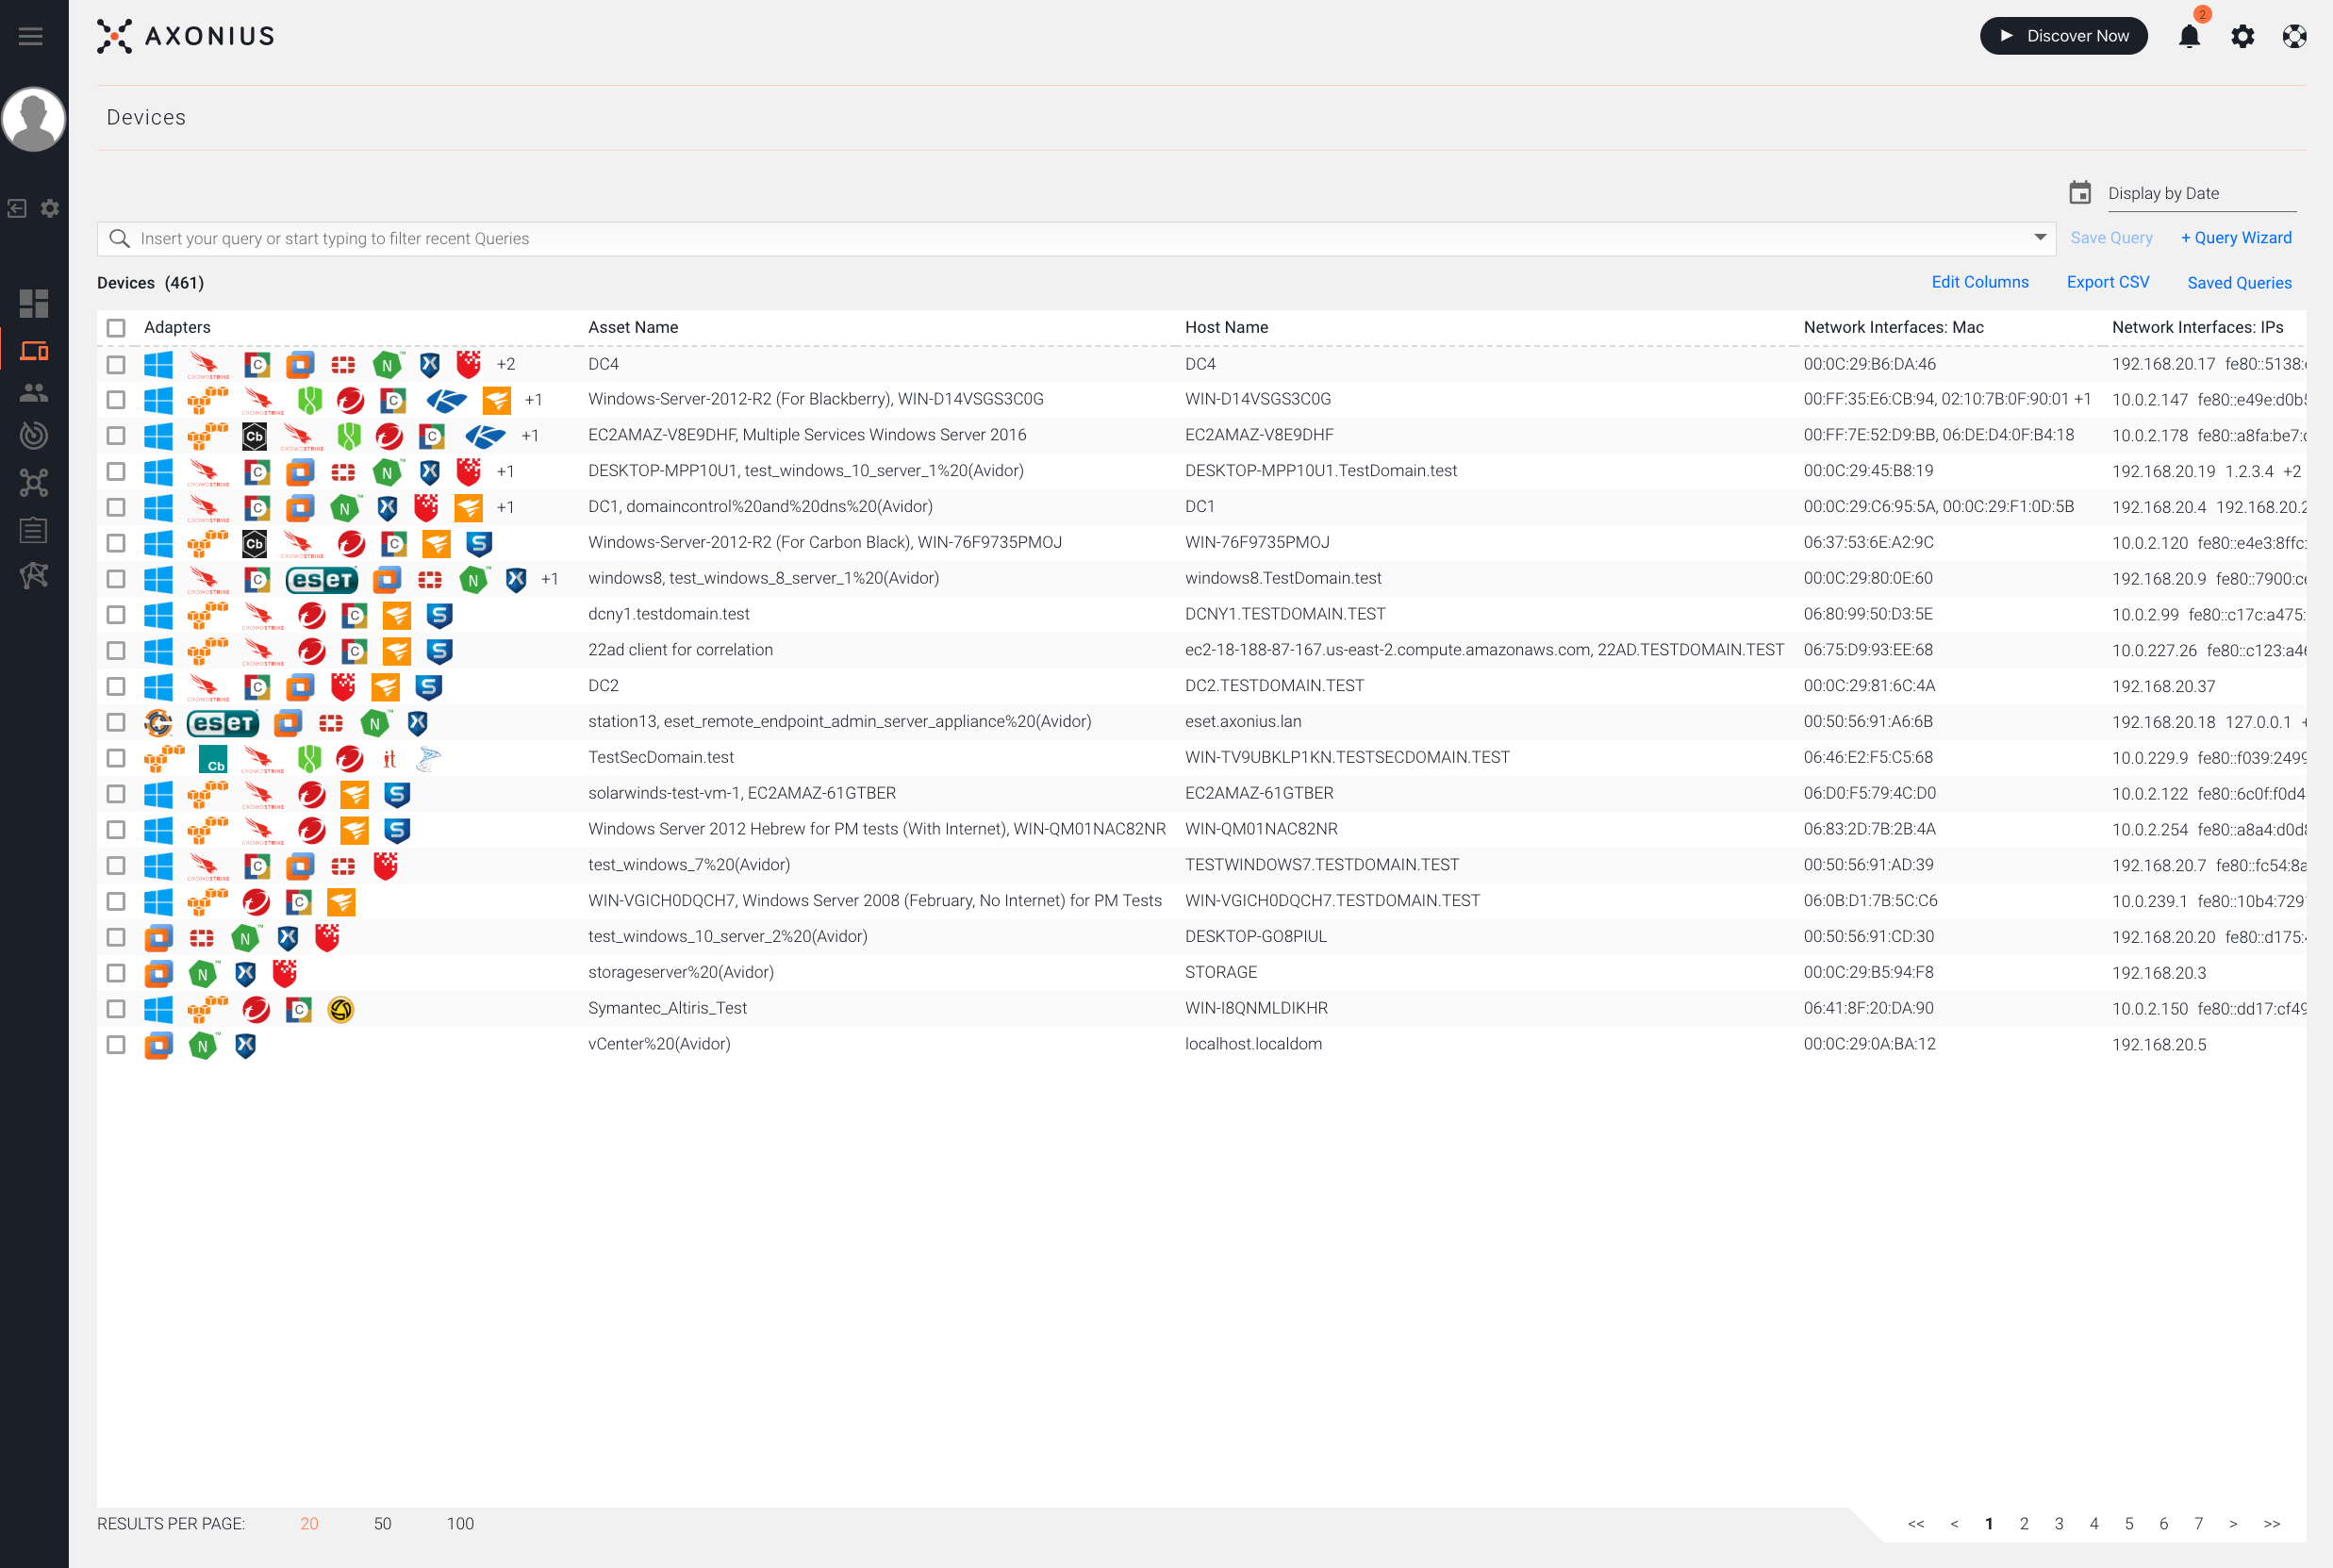Click Symantec yellow icon in Symantec_Altiris_Test row
Viewport: 2333px width, 1568px height.
point(341,1010)
